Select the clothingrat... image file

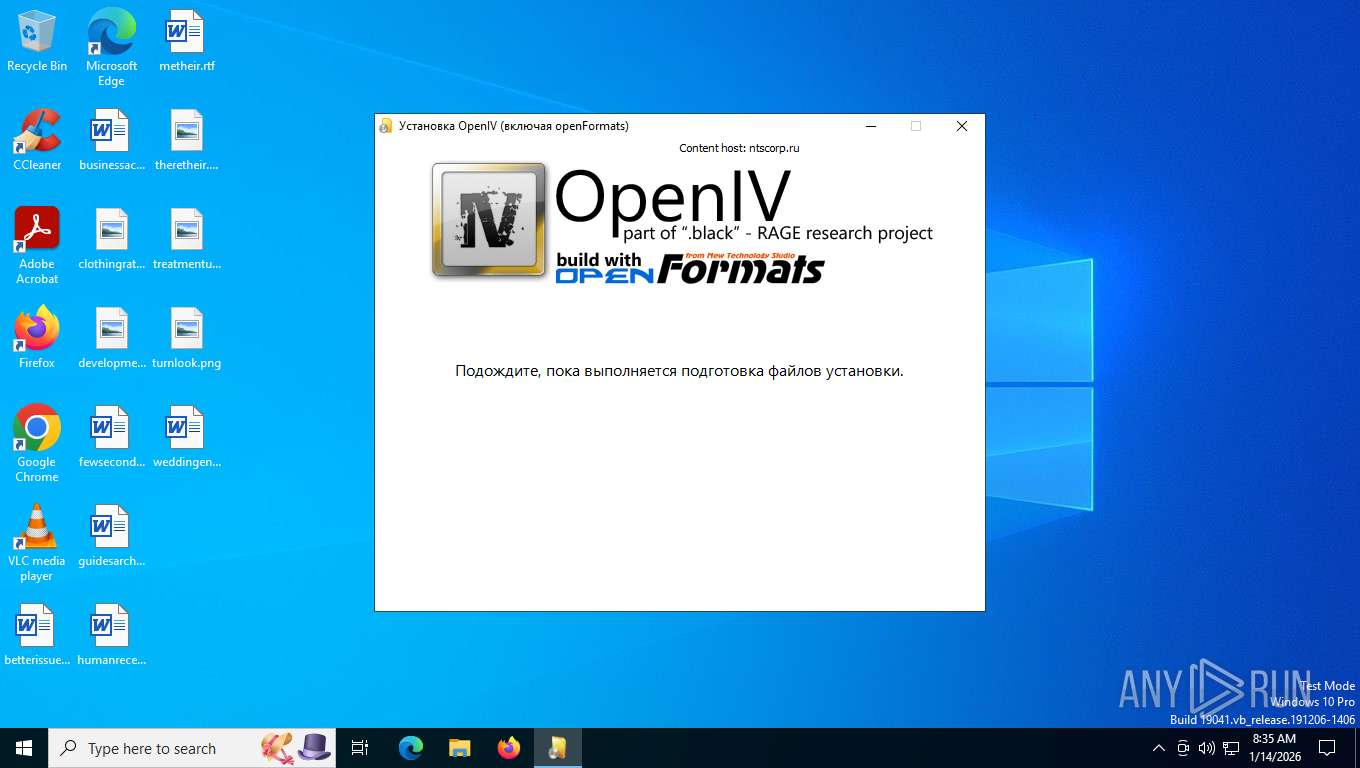(x=111, y=240)
